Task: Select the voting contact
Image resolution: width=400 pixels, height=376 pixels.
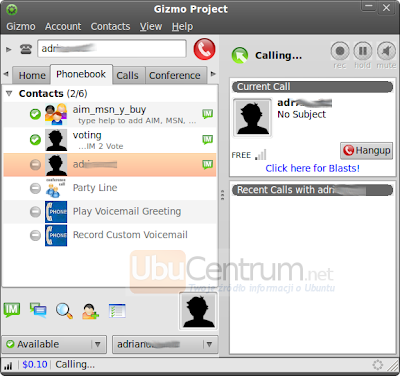Action: tap(110, 139)
